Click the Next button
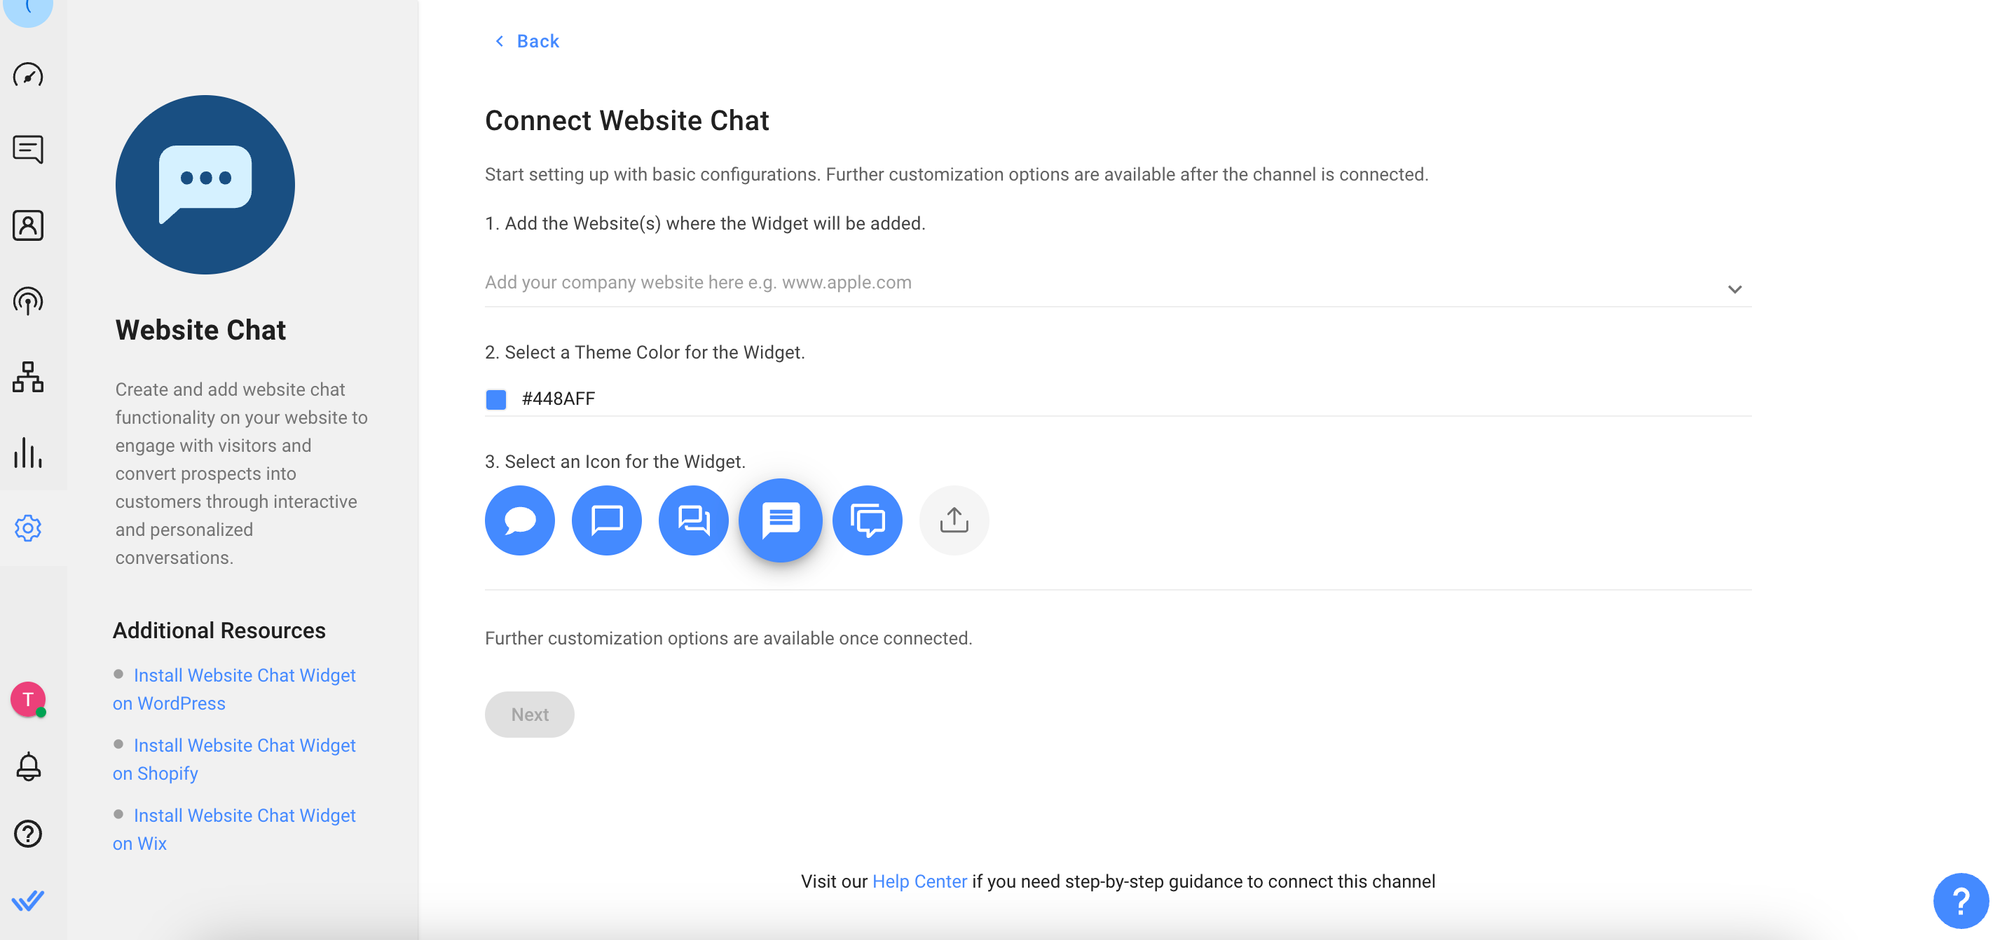The width and height of the screenshot is (2000, 940). [530, 715]
